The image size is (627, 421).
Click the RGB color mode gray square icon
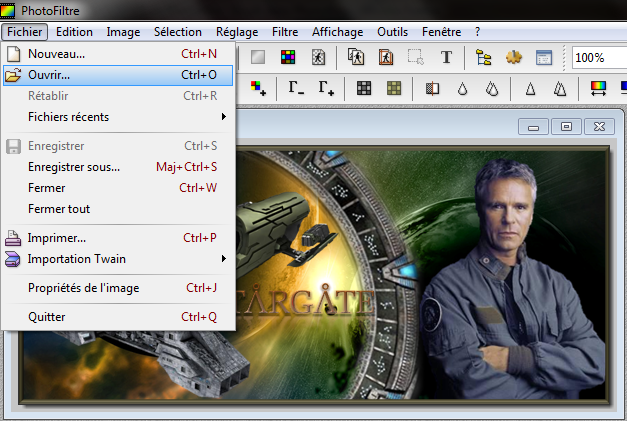[x=258, y=57]
